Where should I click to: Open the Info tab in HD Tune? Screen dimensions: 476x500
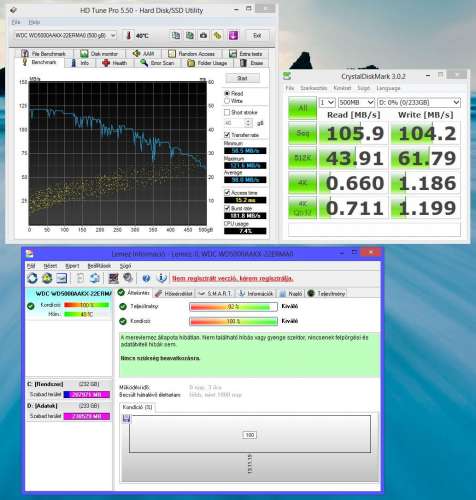click(80, 63)
